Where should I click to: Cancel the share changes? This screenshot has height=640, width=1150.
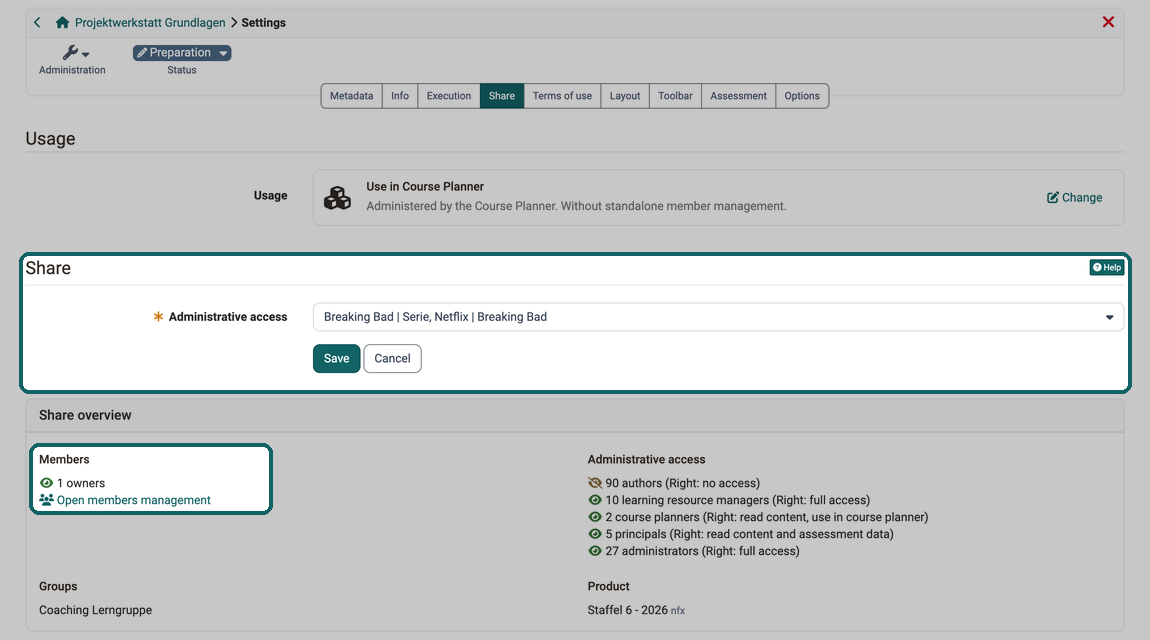click(392, 358)
